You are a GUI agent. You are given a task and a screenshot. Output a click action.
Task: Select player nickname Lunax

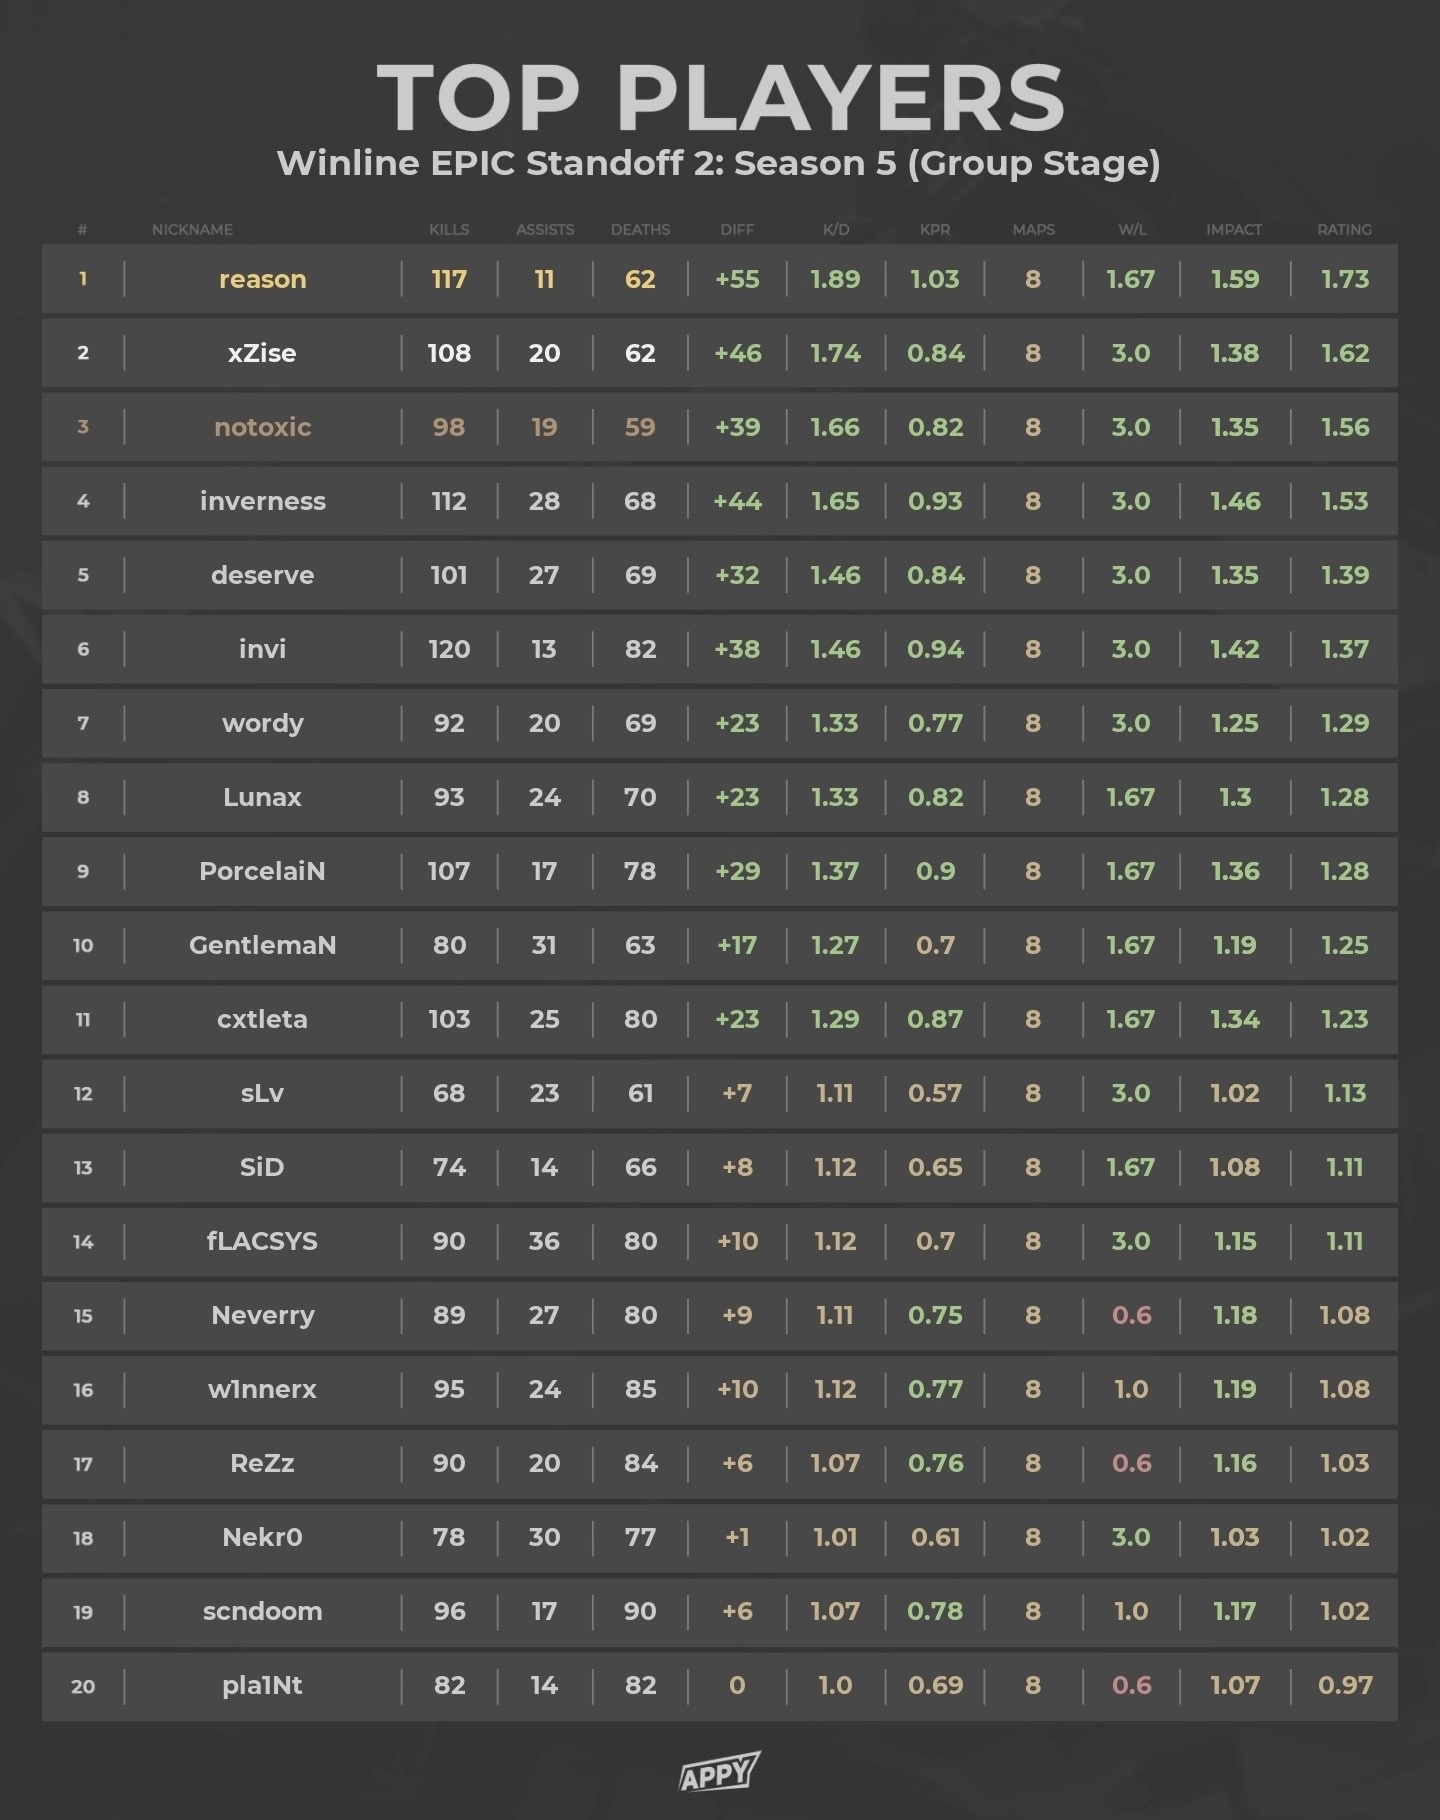262,797
